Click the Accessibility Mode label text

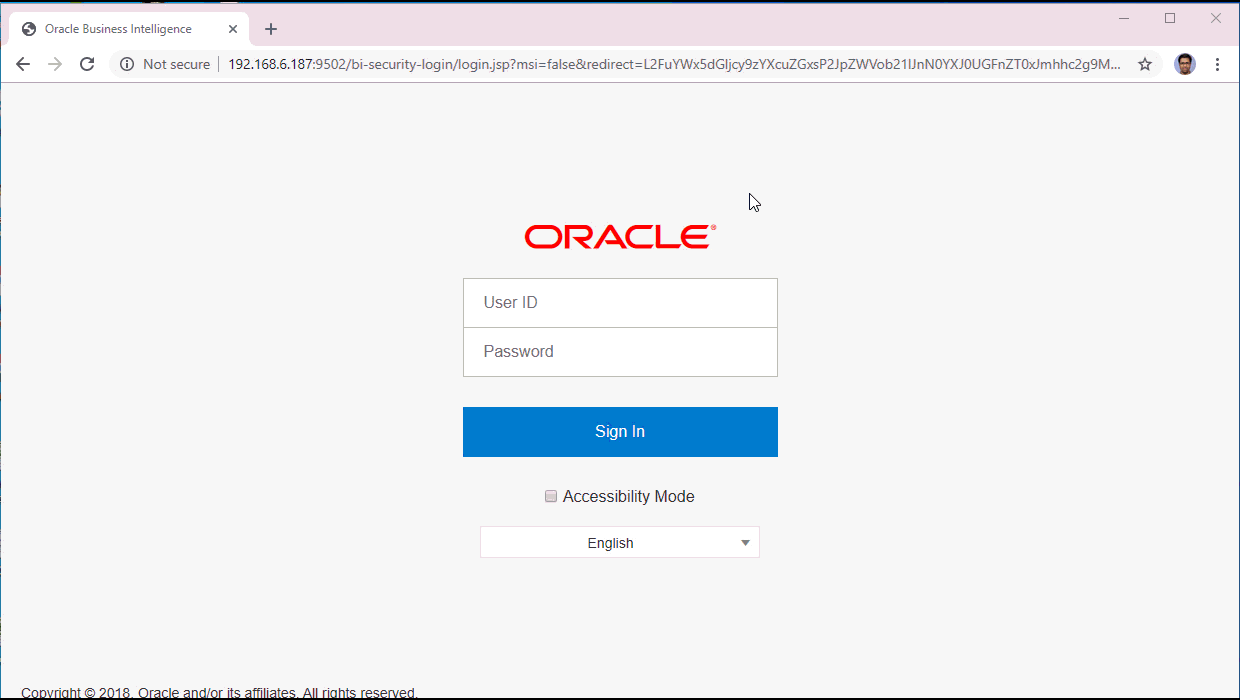628,496
